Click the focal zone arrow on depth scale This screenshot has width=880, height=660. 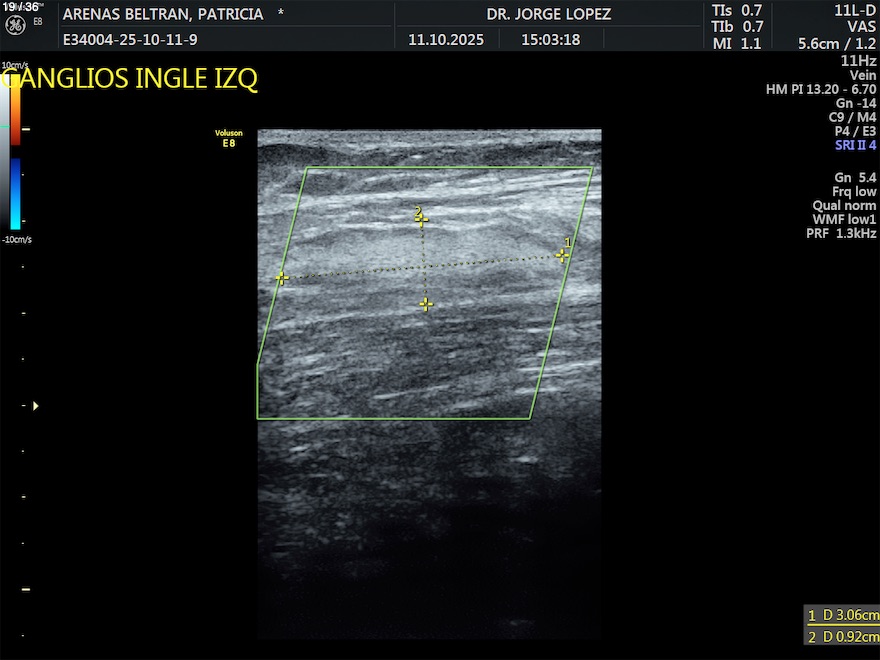pos(36,406)
